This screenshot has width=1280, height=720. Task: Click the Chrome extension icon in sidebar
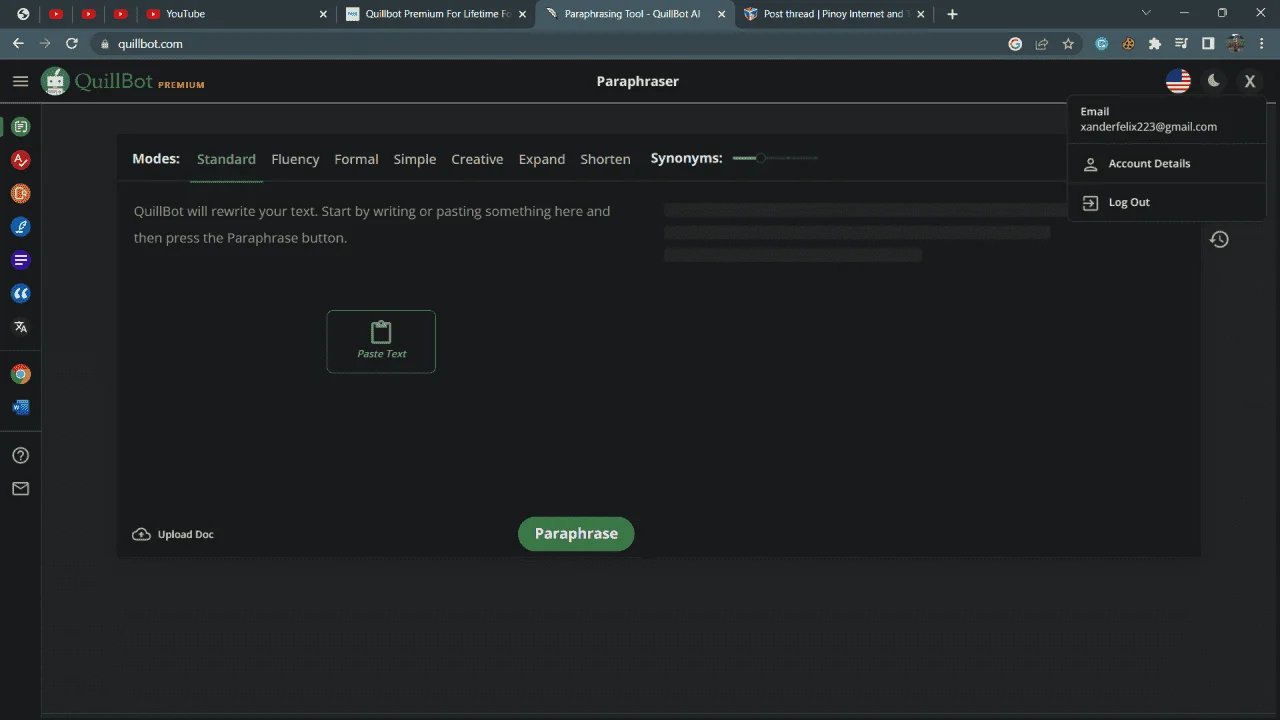[20, 374]
